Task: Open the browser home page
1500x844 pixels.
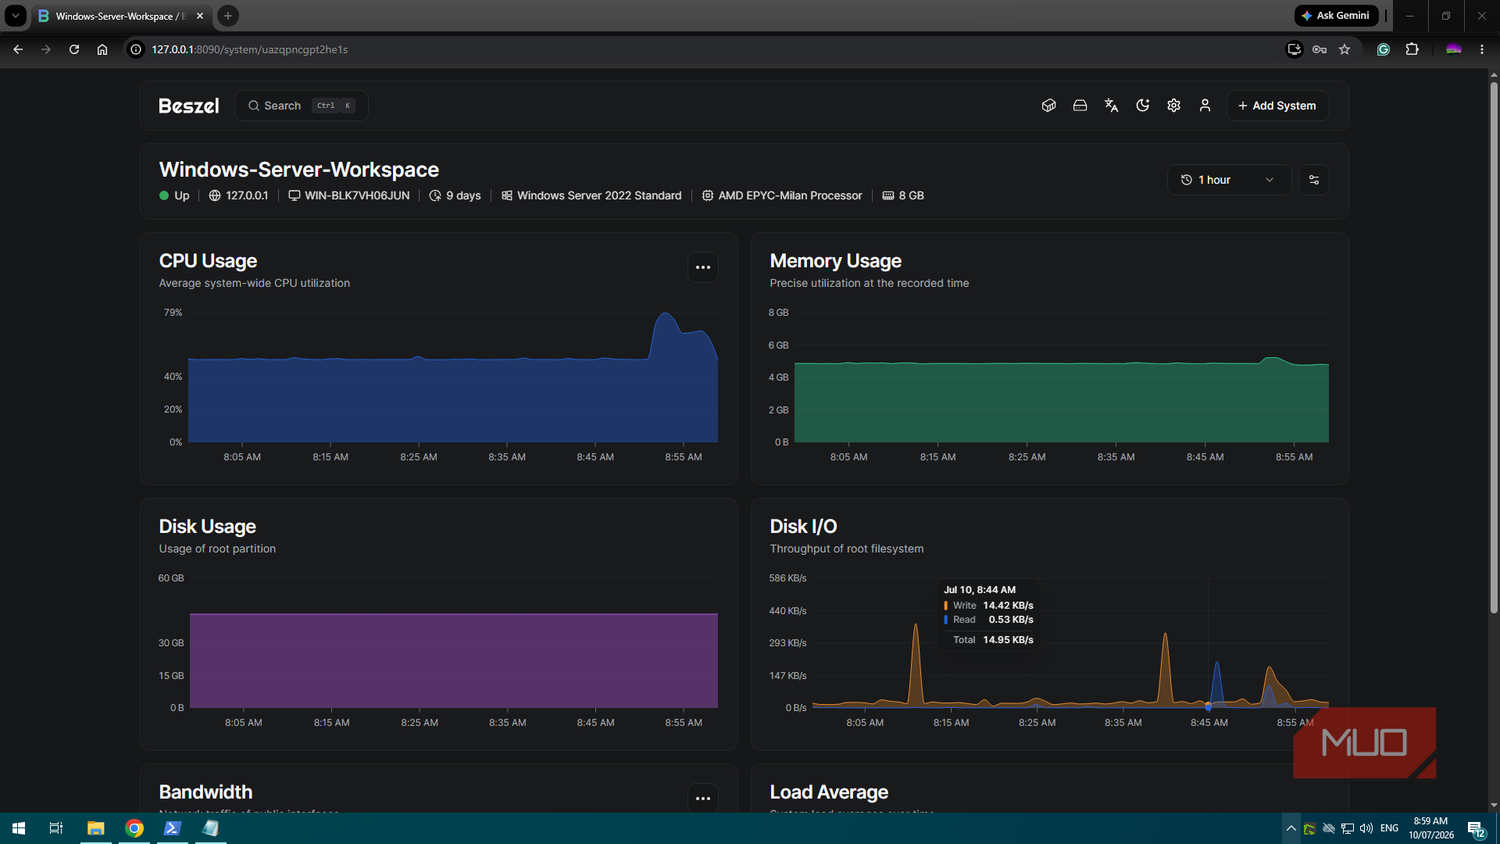Action: click(x=102, y=49)
